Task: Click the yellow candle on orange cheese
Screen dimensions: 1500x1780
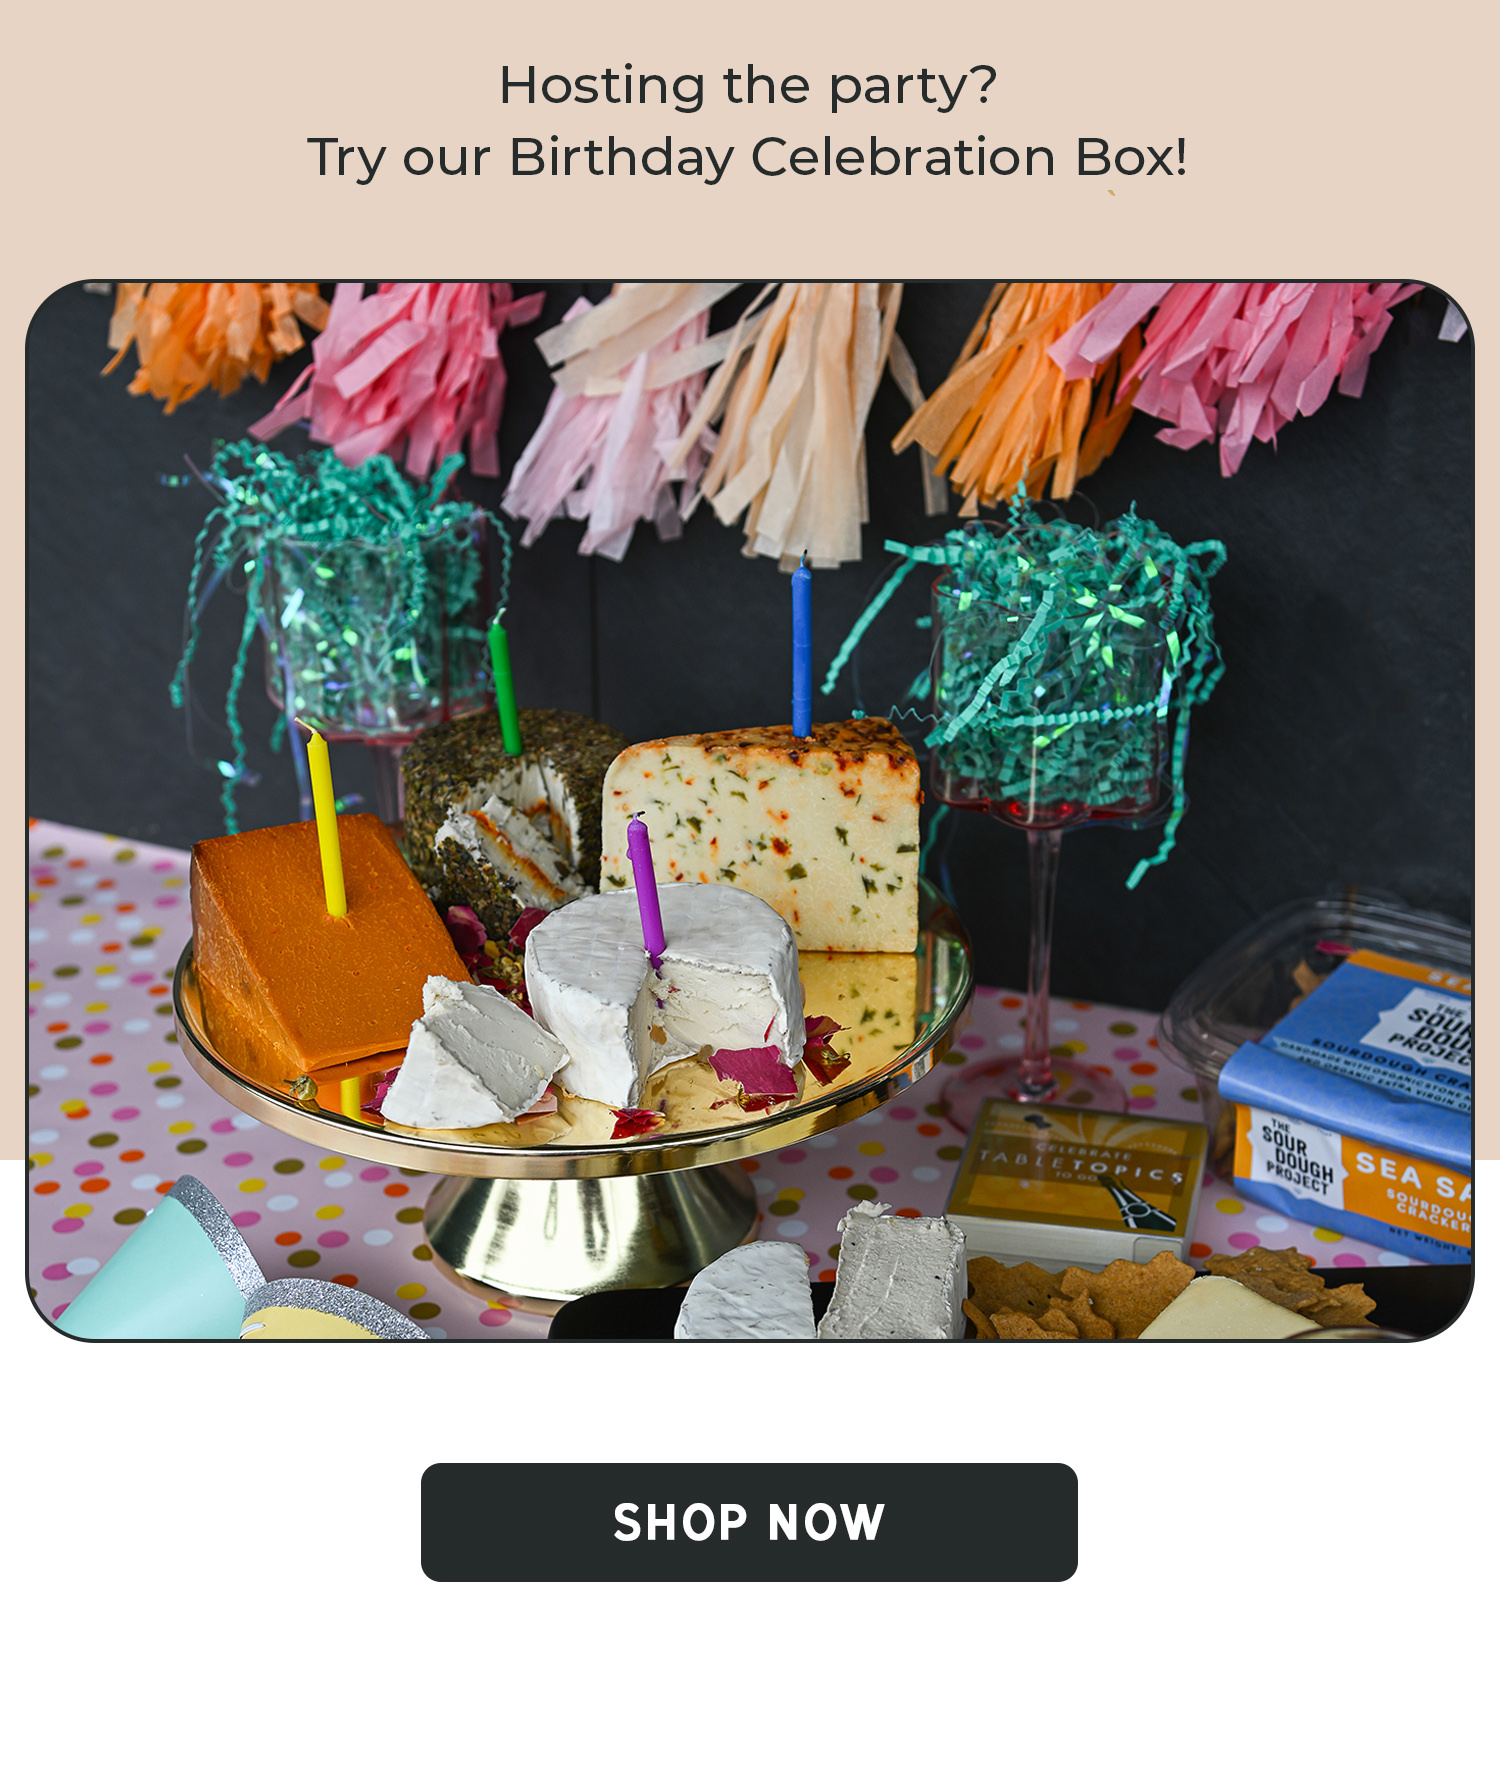Action: [x=326, y=821]
